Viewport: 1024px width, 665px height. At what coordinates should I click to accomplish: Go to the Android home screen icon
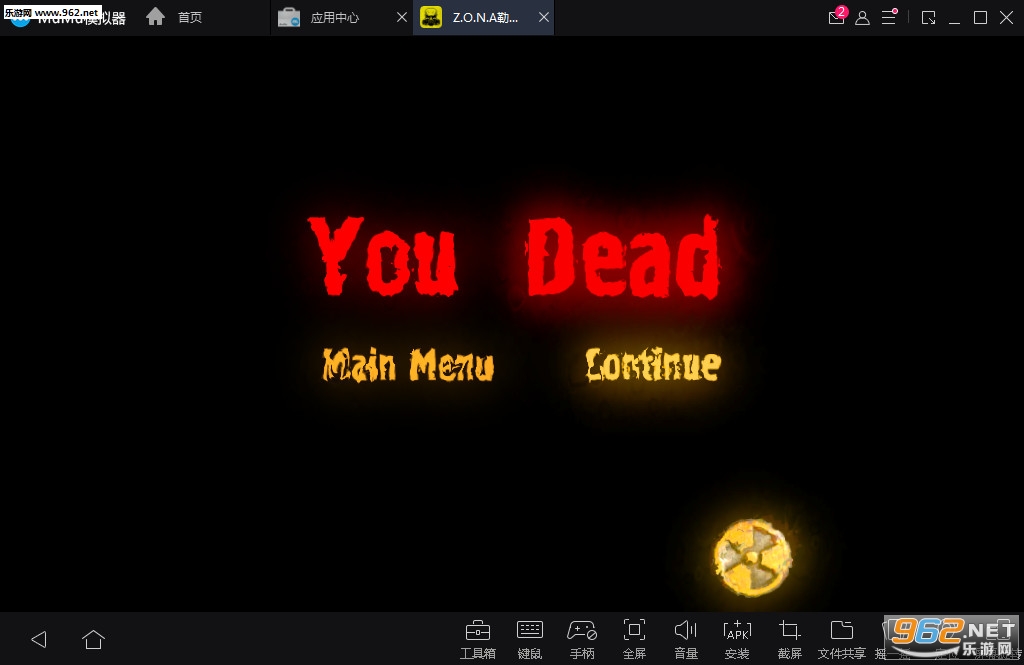tap(93, 639)
